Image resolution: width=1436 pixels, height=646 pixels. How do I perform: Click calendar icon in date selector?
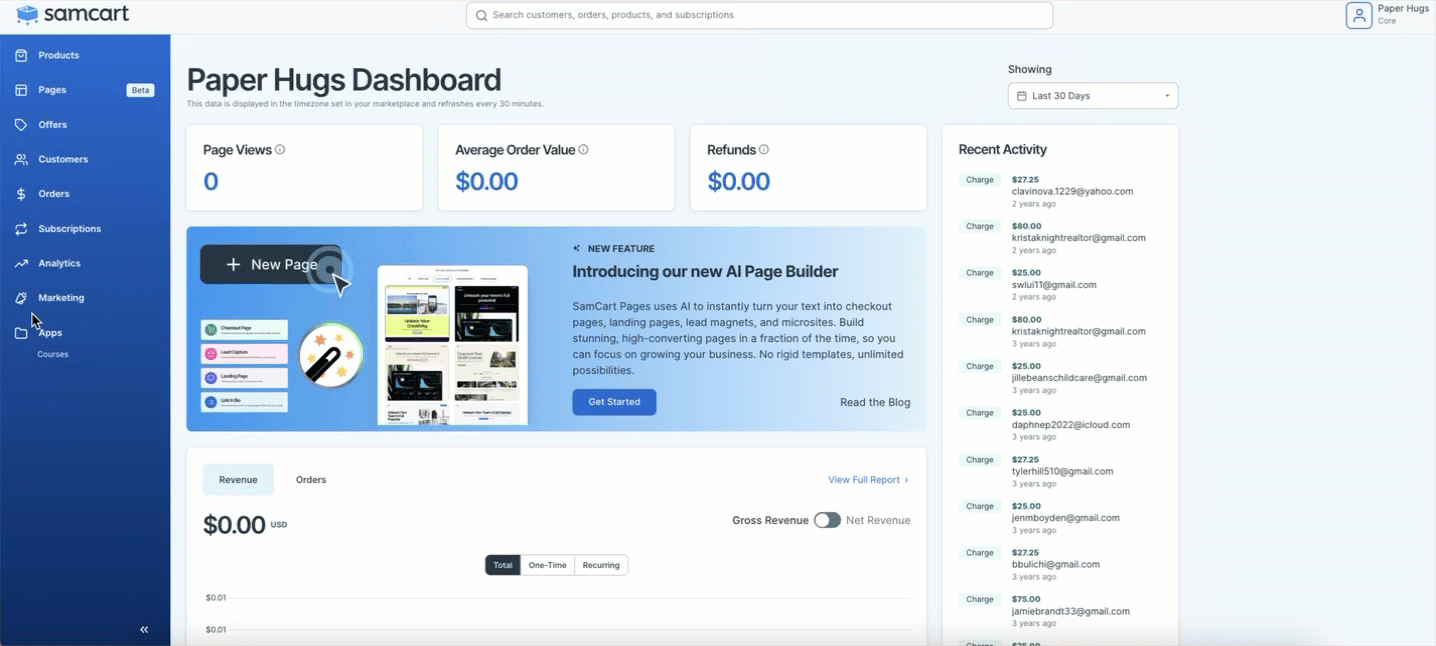pyautogui.click(x=1021, y=96)
